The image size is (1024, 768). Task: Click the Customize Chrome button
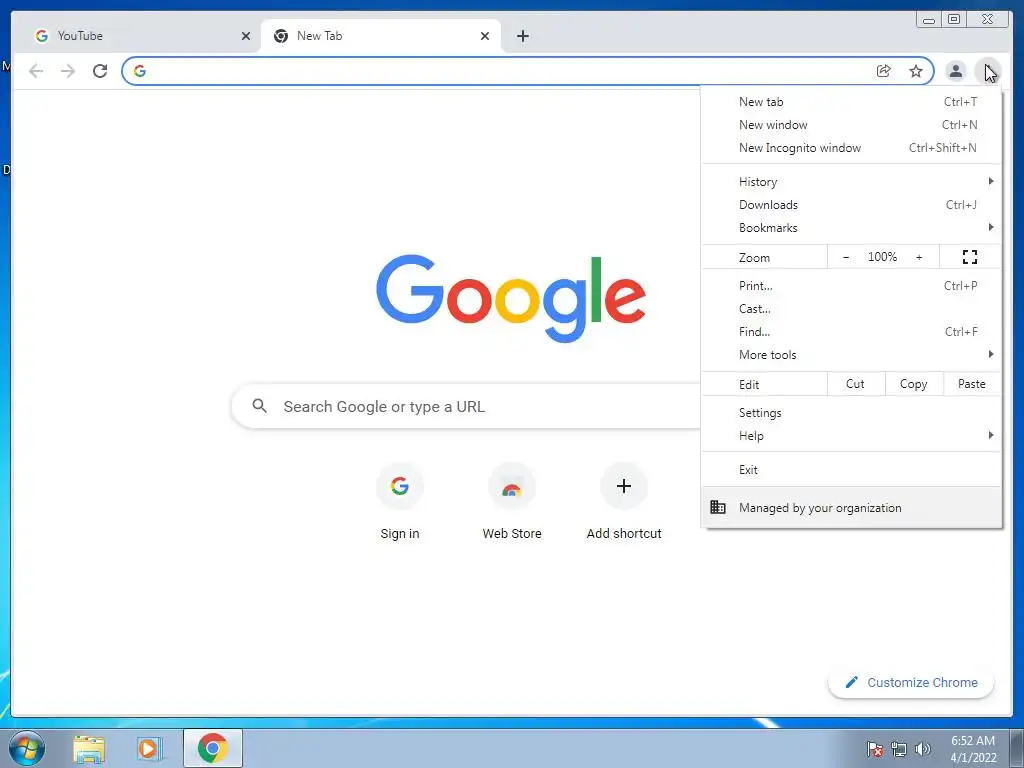tap(911, 682)
